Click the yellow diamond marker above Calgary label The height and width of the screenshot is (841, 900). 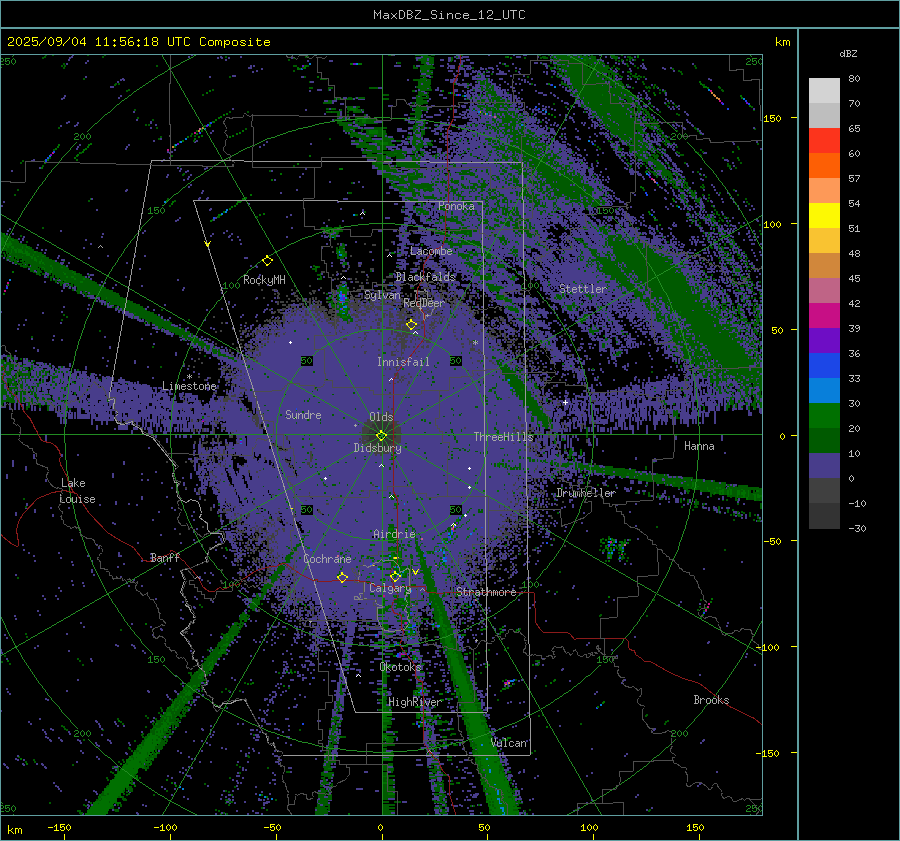[395, 576]
